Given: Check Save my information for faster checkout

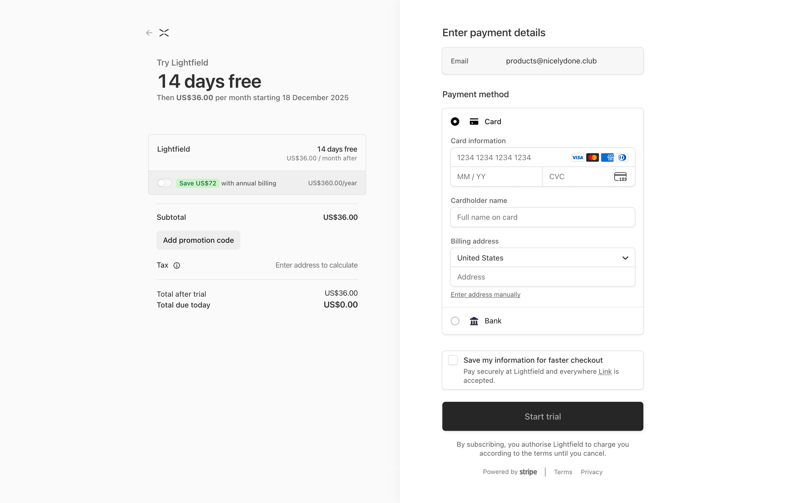Looking at the screenshot, I should pyautogui.click(x=453, y=360).
